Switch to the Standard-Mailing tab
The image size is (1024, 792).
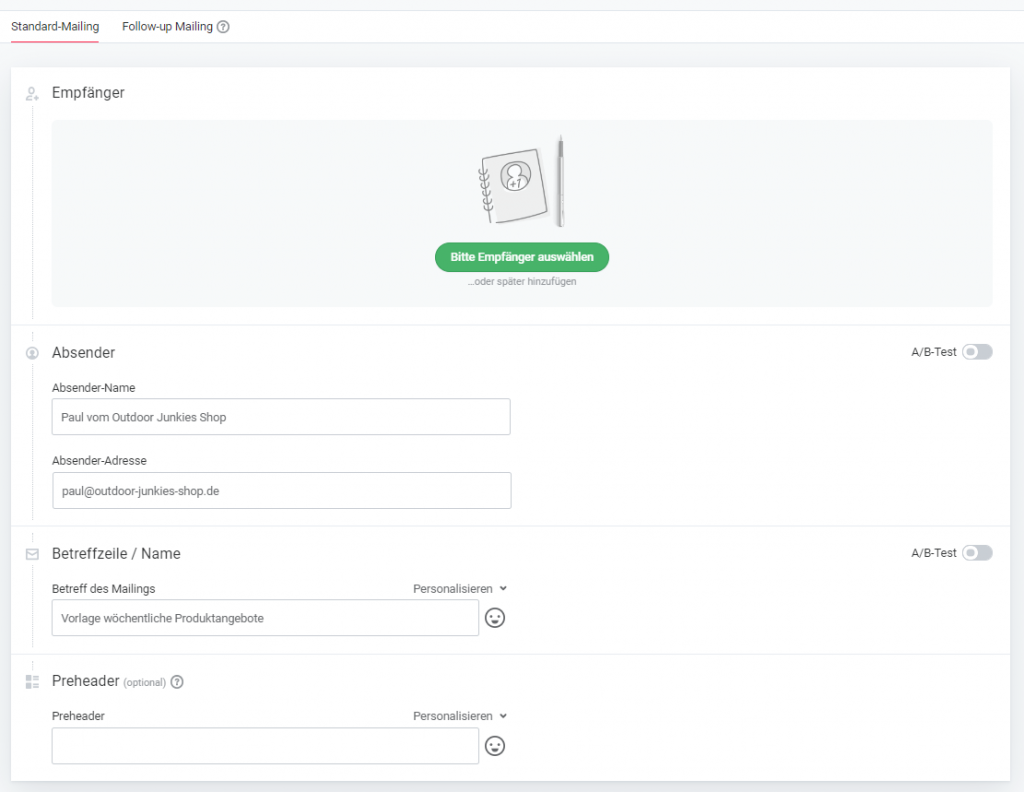(55, 27)
